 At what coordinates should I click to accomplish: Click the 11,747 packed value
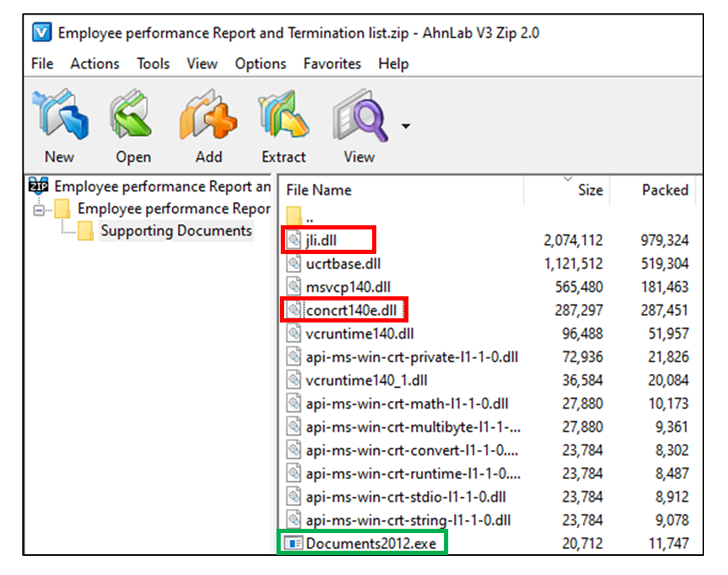pyautogui.click(x=669, y=543)
